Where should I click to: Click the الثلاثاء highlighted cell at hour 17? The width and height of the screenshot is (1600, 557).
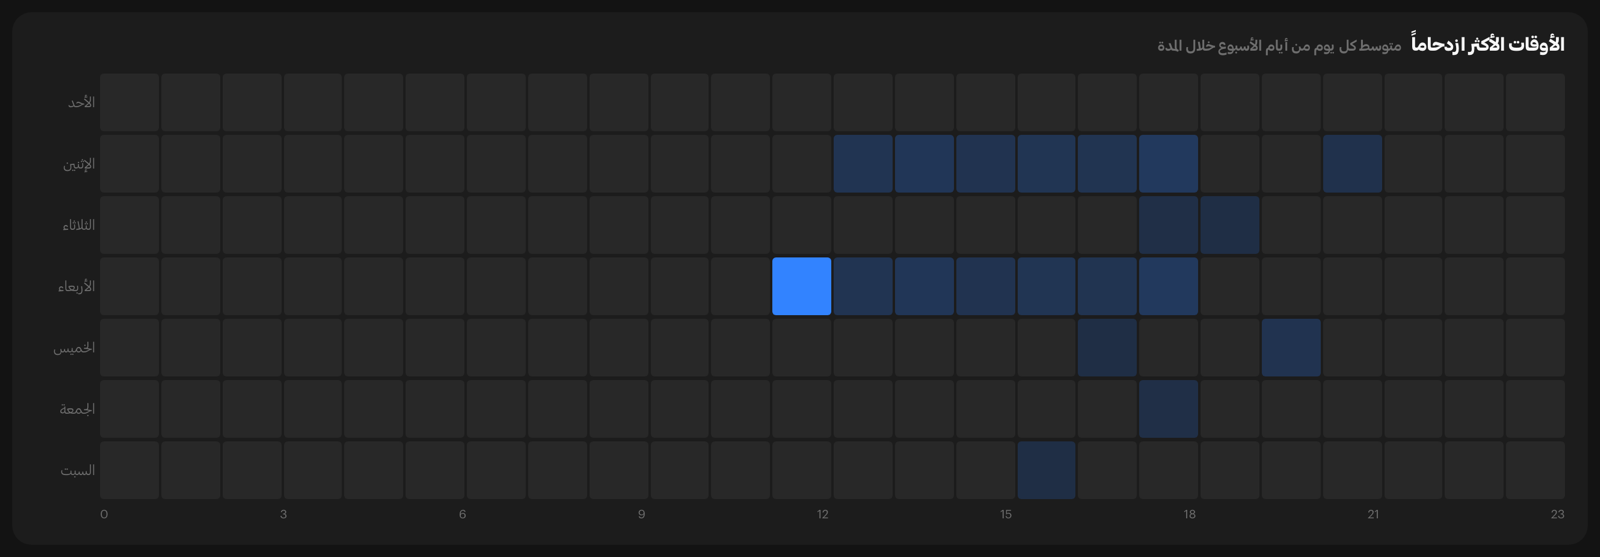1169,225
